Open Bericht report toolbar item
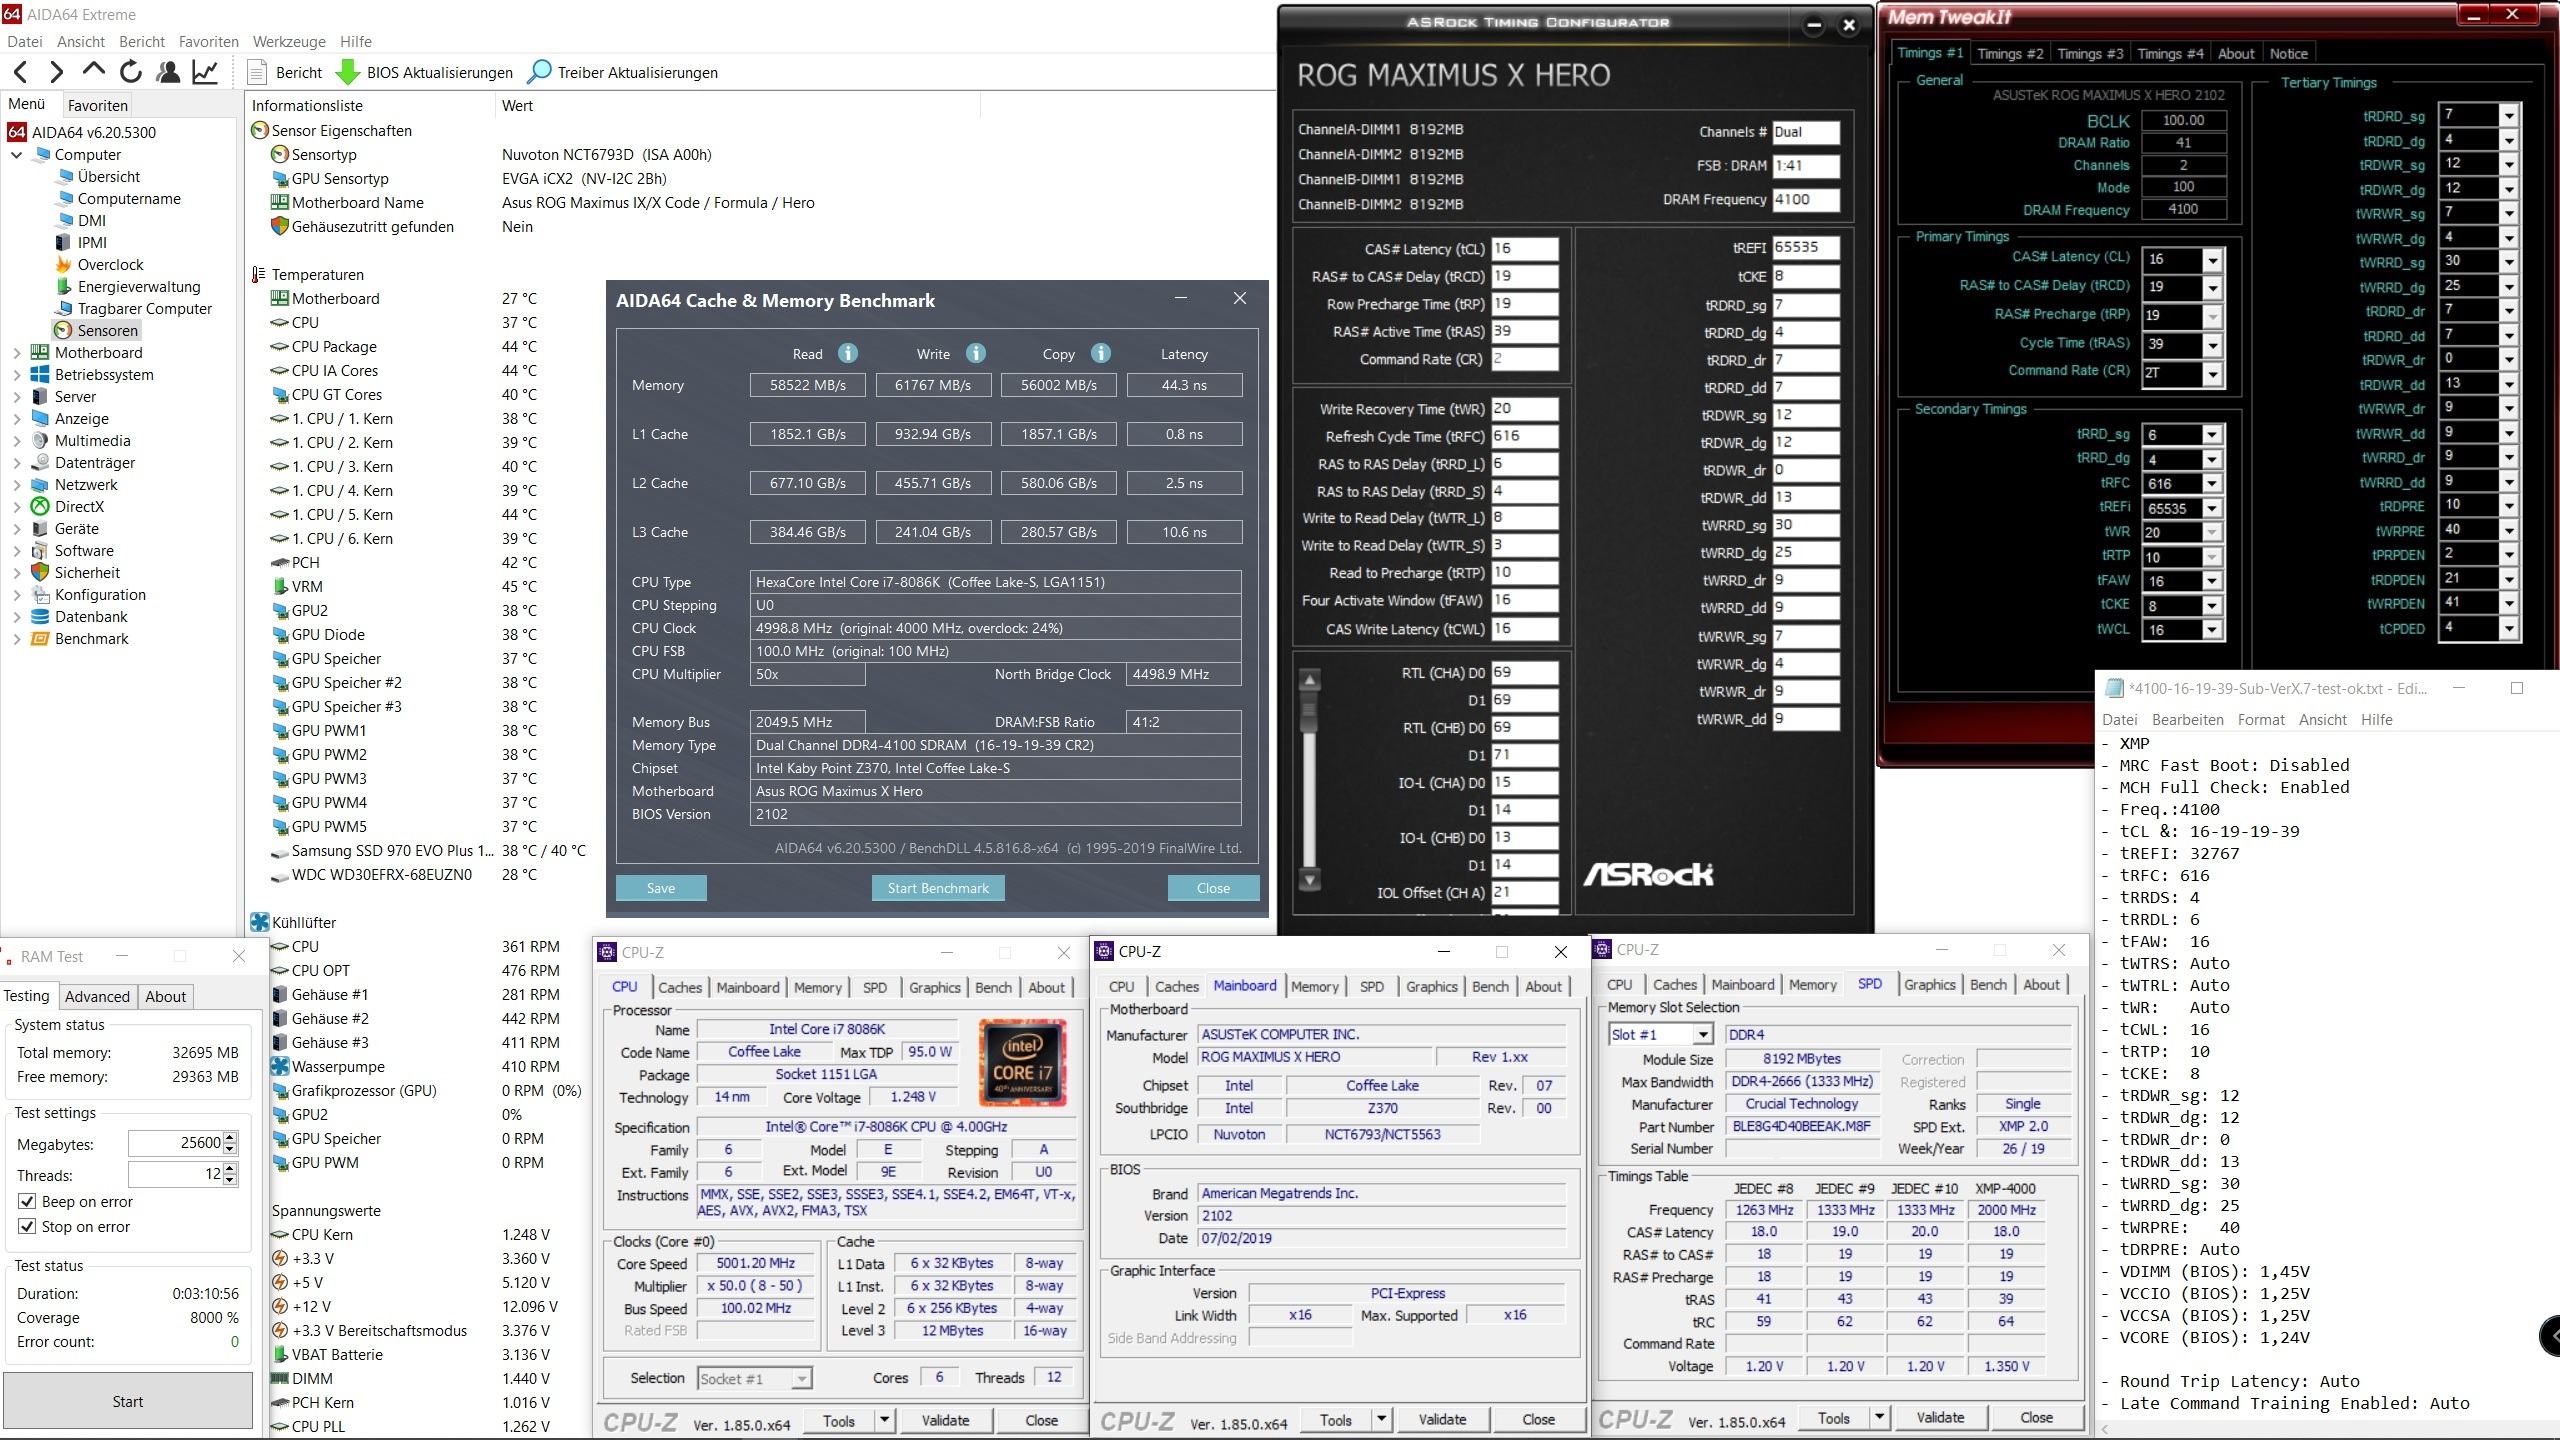 (285, 72)
